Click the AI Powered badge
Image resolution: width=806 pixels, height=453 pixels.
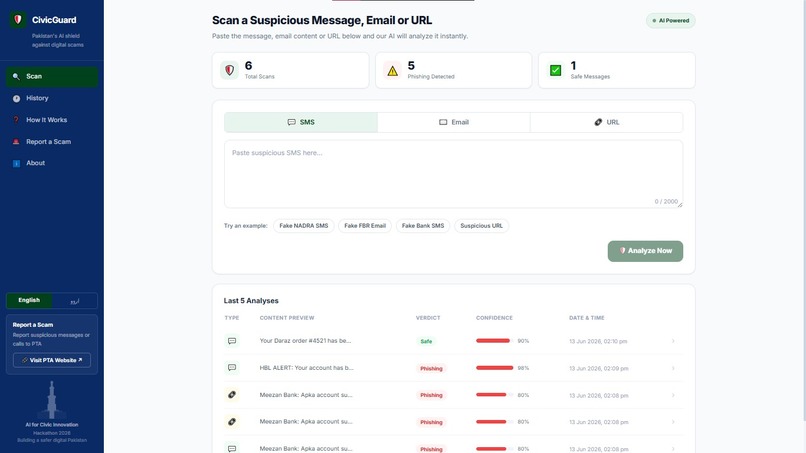point(671,21)
